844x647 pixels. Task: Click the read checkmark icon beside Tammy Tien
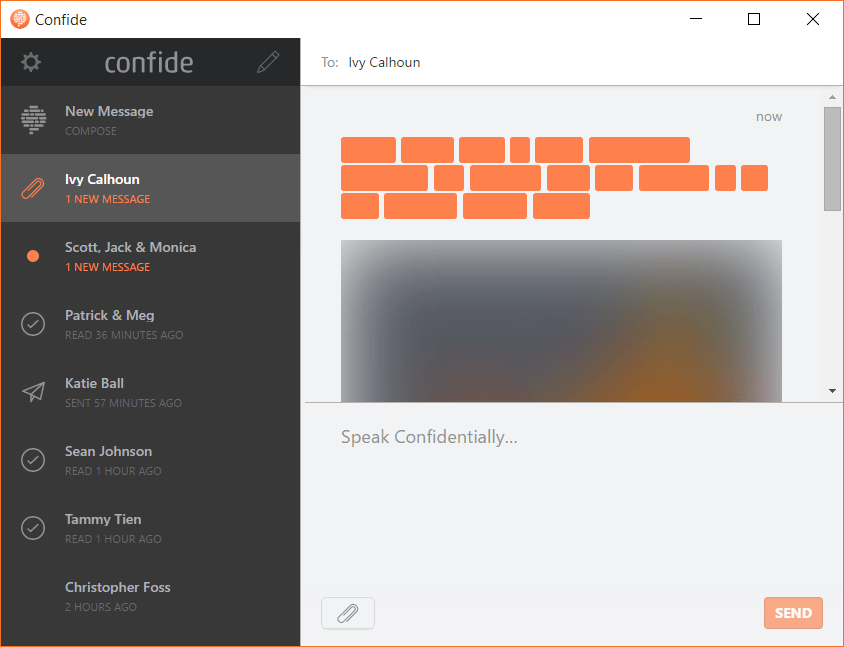[33, 528]
